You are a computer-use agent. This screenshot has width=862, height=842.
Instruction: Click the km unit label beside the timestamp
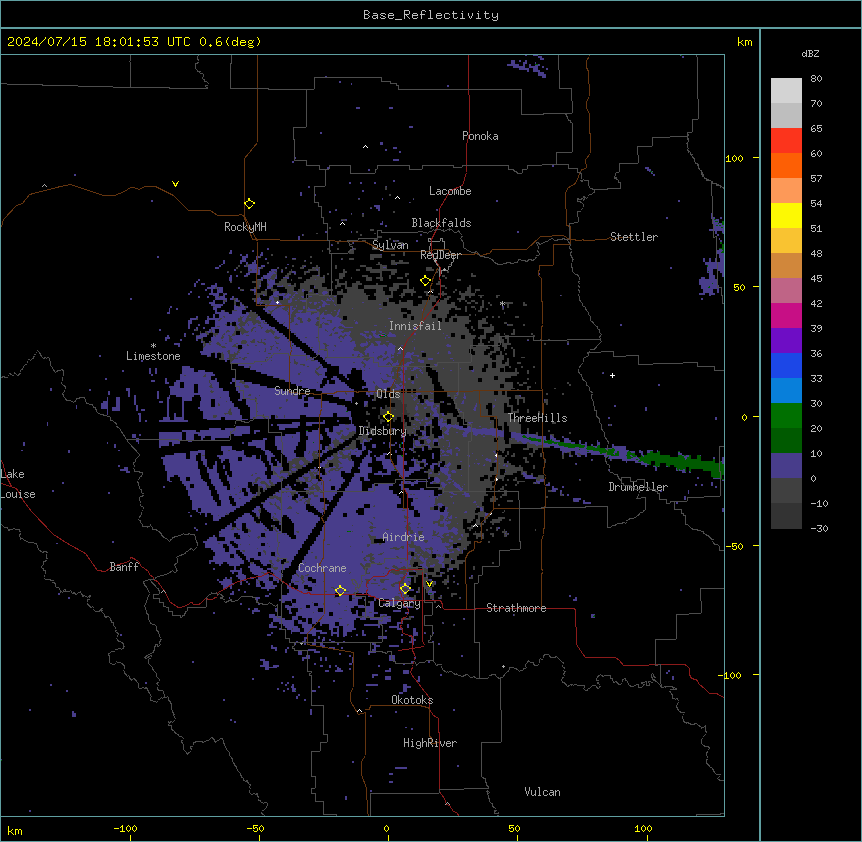pyautogui.click(x=744, y=42)
